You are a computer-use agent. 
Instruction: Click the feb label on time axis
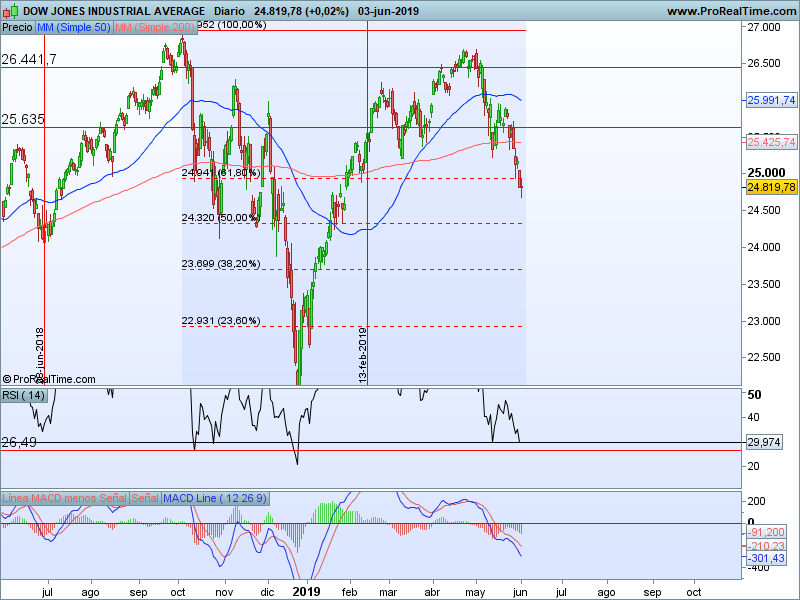click(349, 592)
